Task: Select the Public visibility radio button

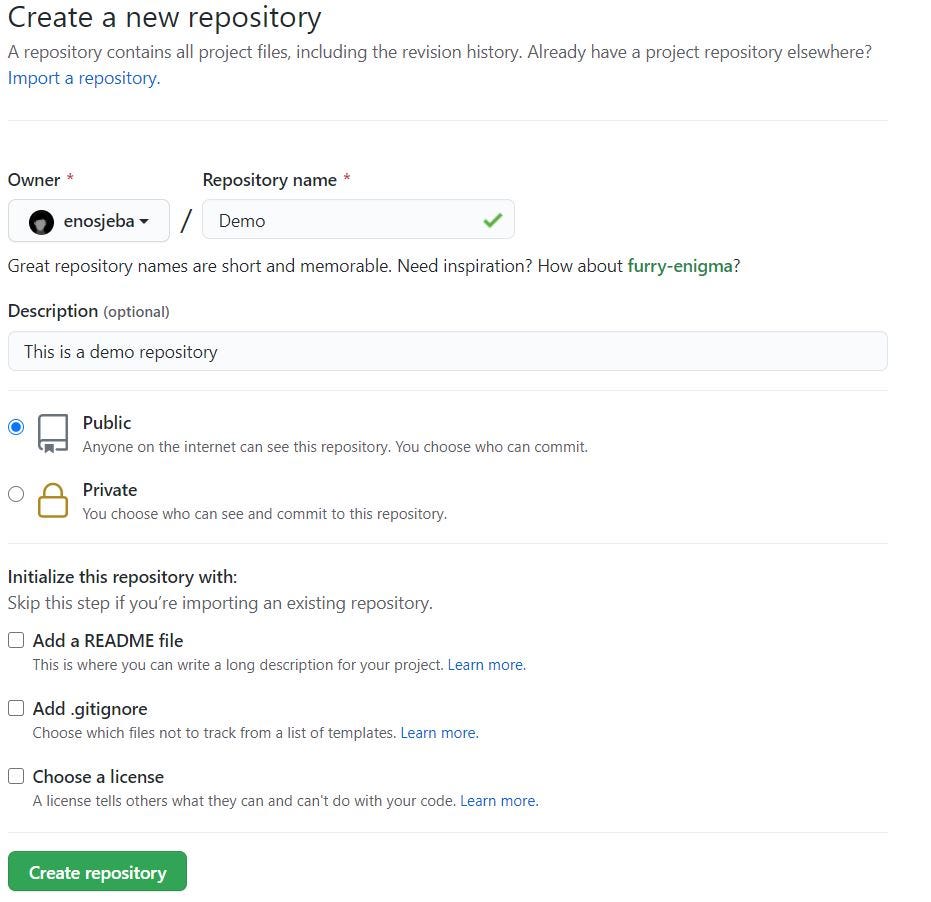Action: [x=16, y=427]
